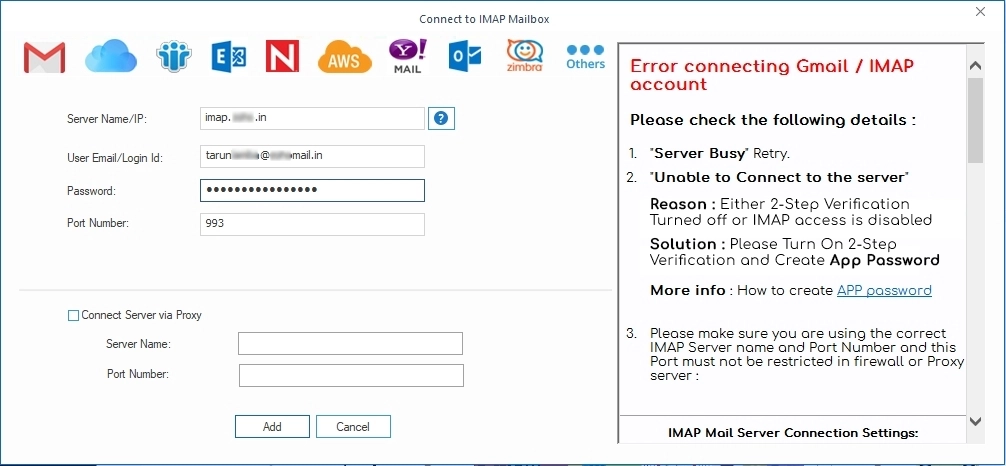The width and height of the screenshot is (1006, 466).
Task: Click the 'Server Busy' Retry text
Action: point(720,154)
